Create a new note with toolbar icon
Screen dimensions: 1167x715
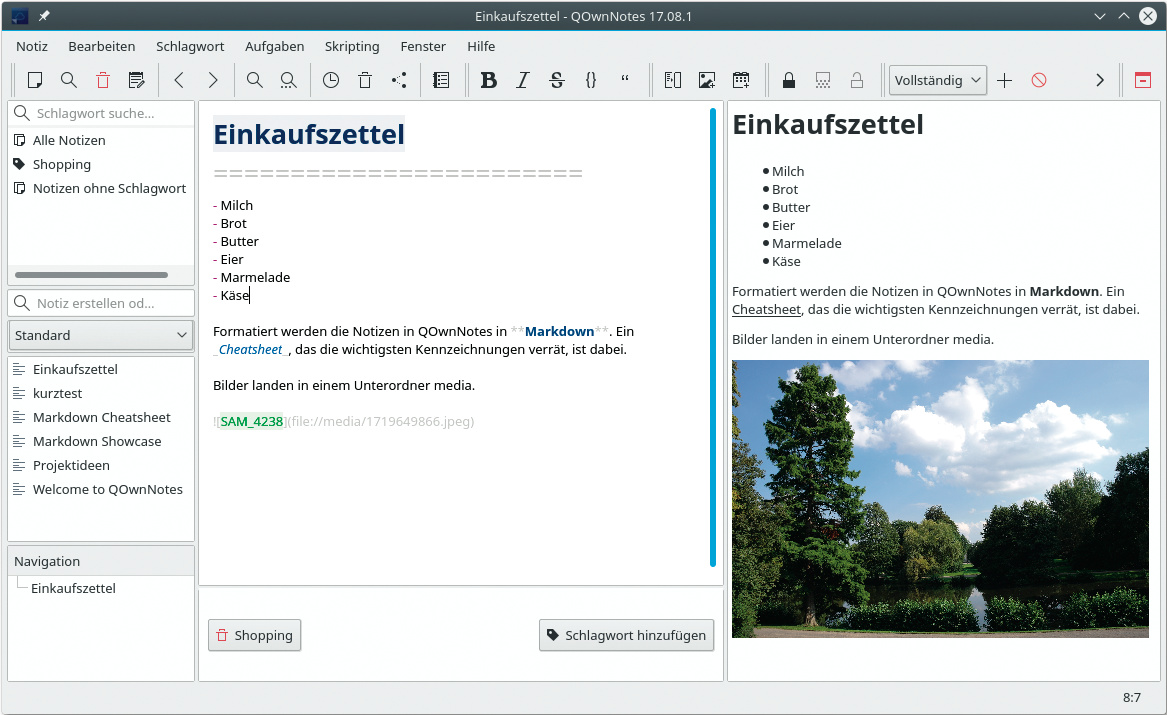pyautogui.click(x=35, y=80)
